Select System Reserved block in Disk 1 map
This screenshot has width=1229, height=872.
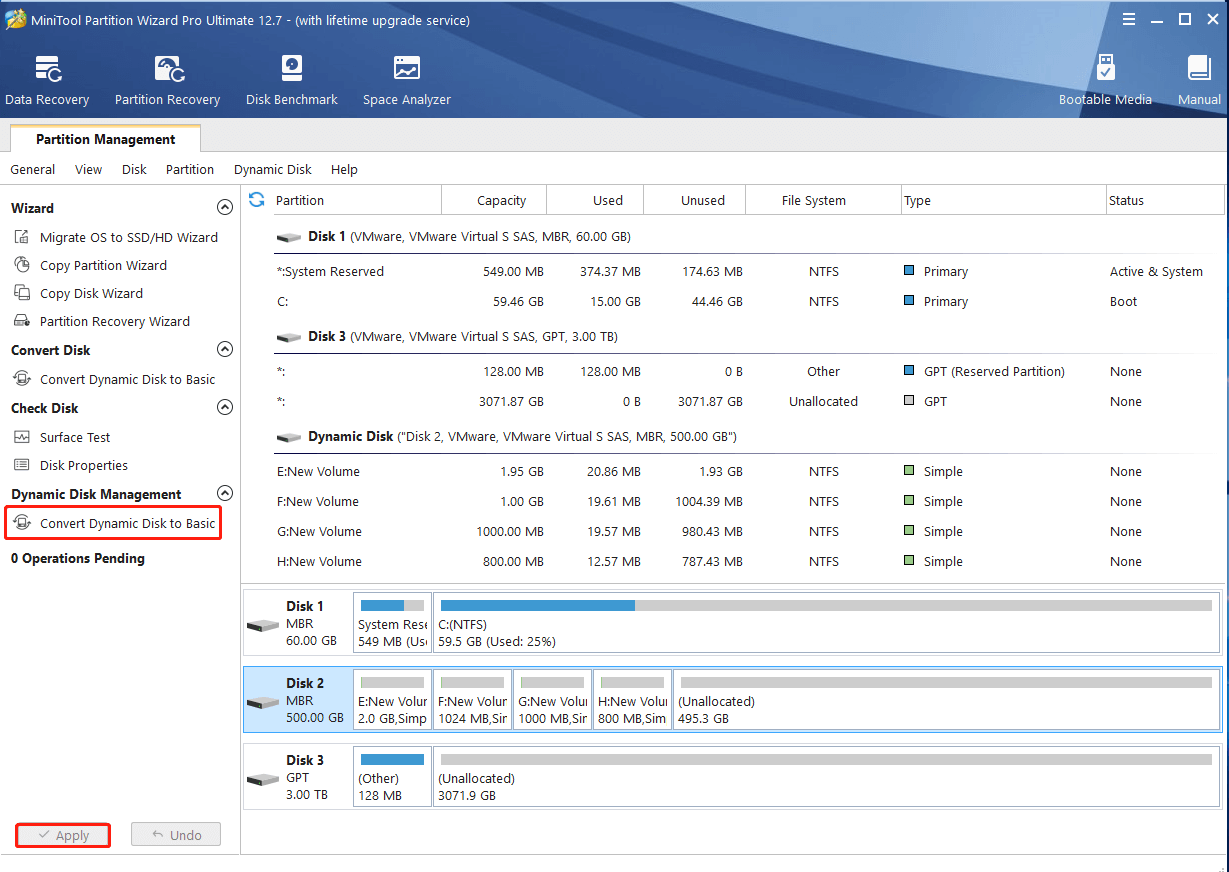pyautogui.click(x=392, y=623)
